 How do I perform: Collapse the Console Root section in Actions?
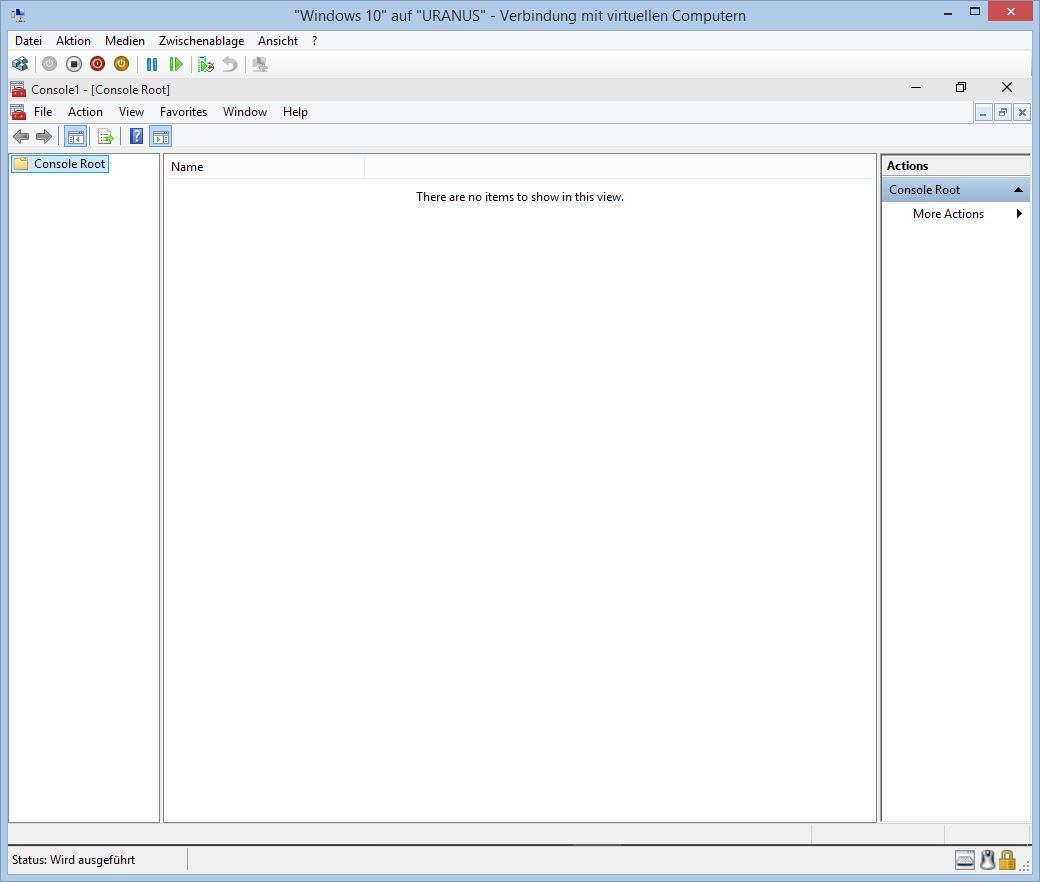click(1018, 190)
